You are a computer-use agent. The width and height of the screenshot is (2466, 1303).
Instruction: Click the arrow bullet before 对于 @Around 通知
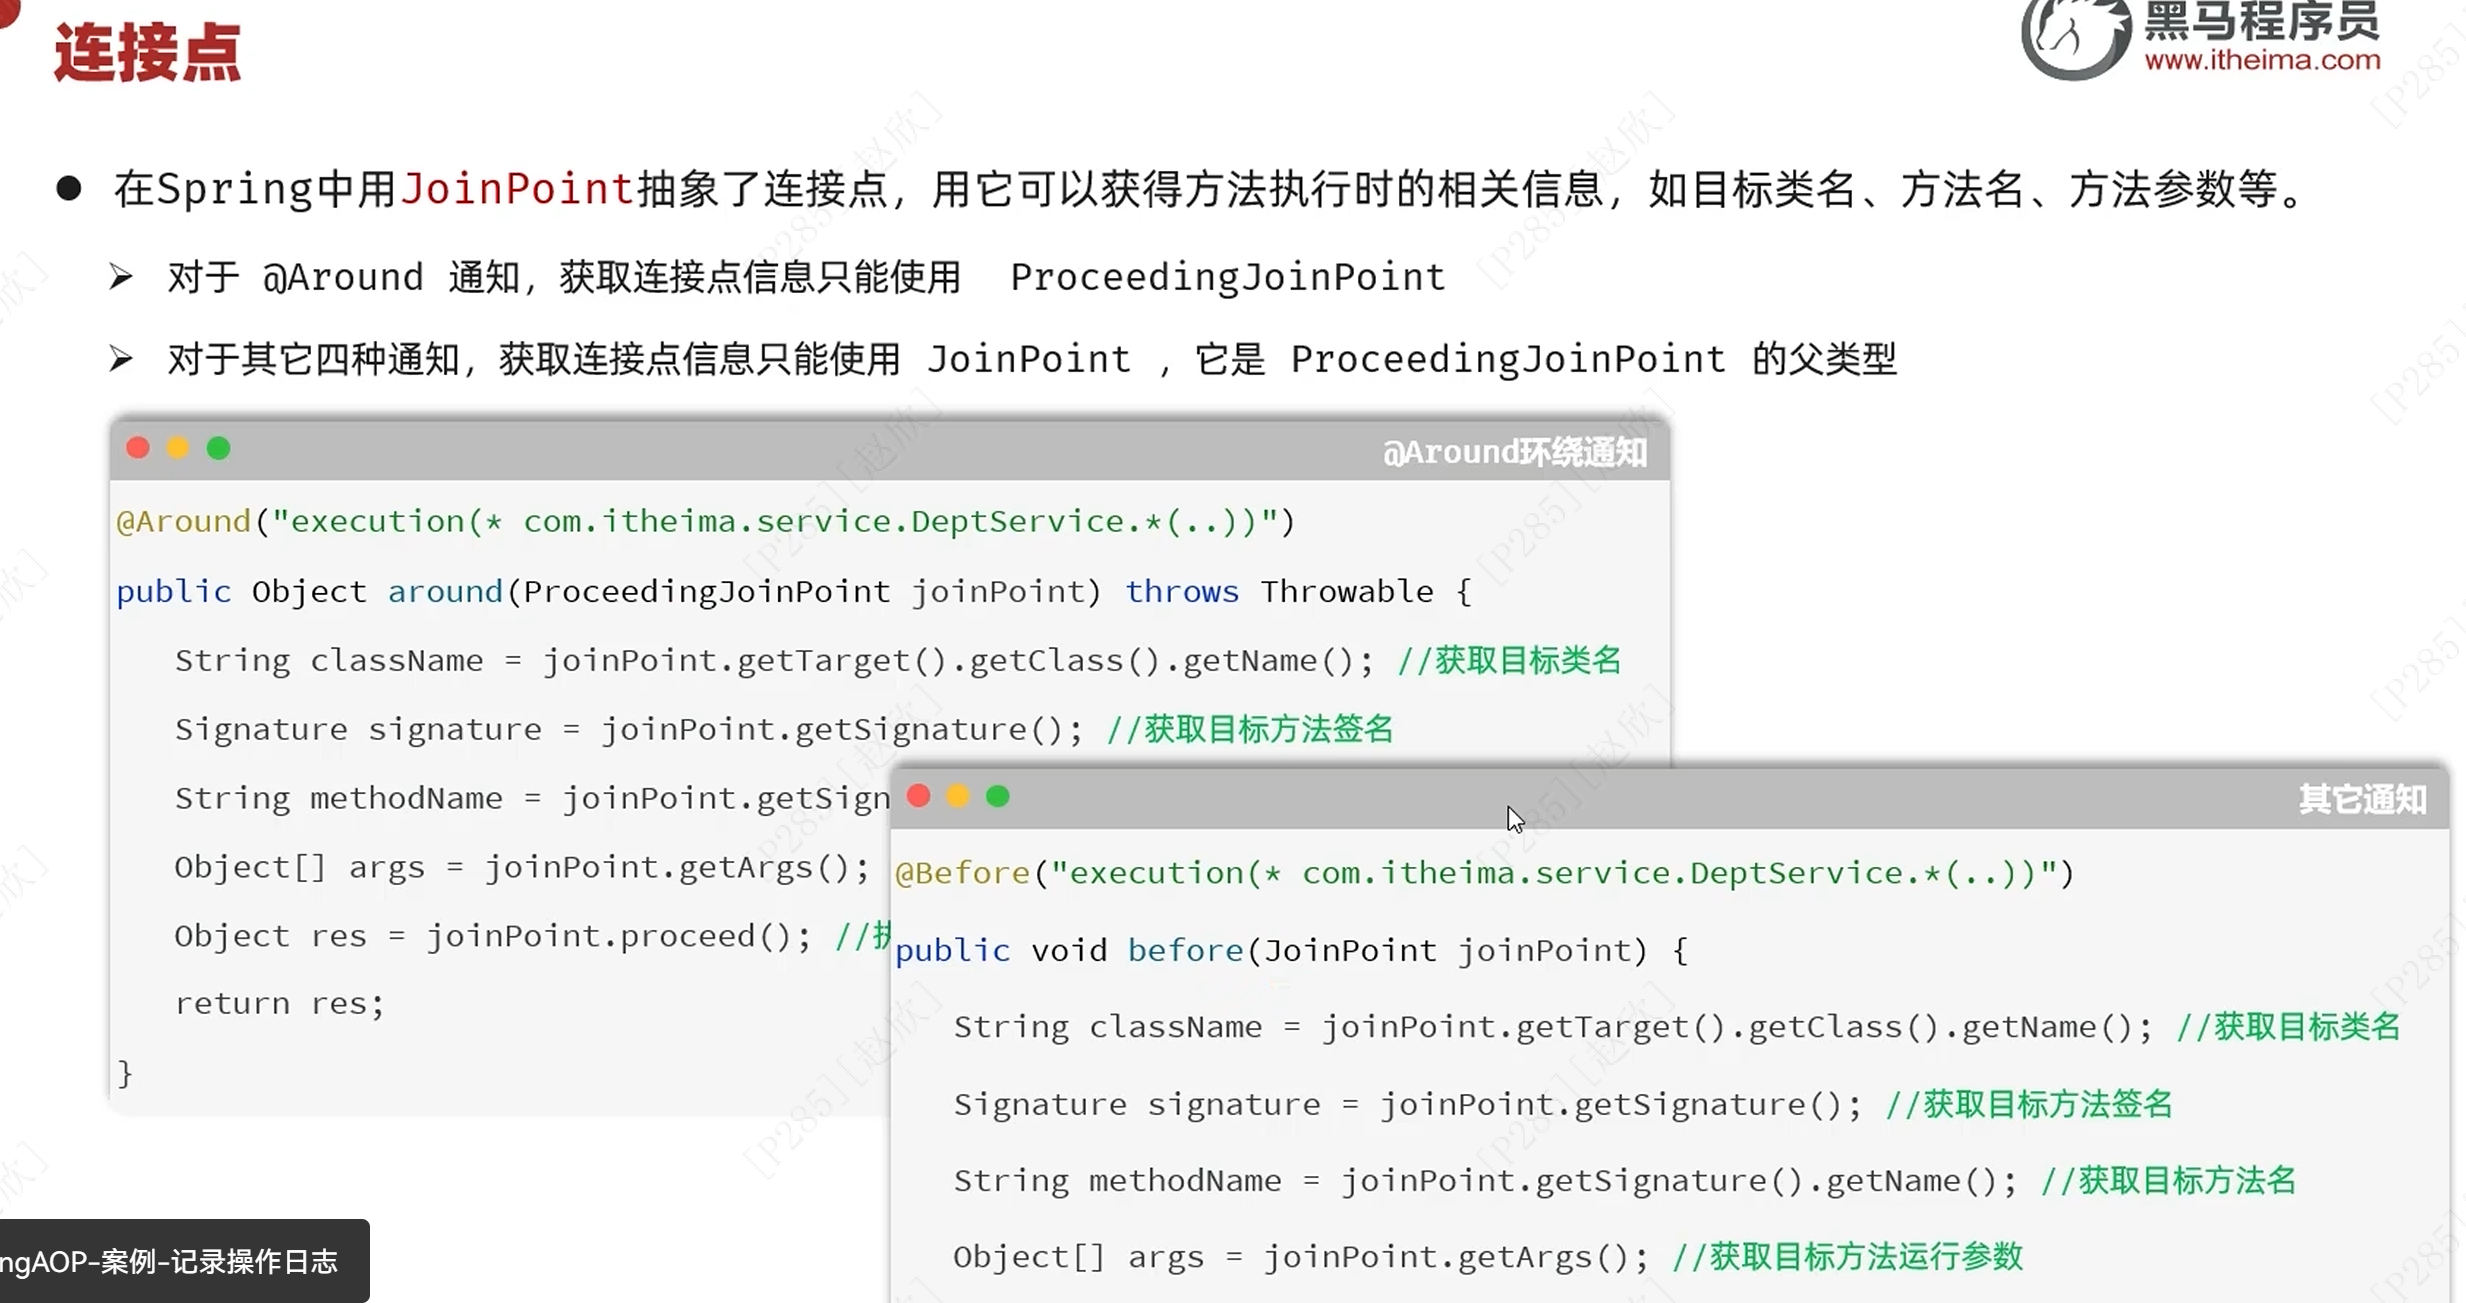(121, 277)
